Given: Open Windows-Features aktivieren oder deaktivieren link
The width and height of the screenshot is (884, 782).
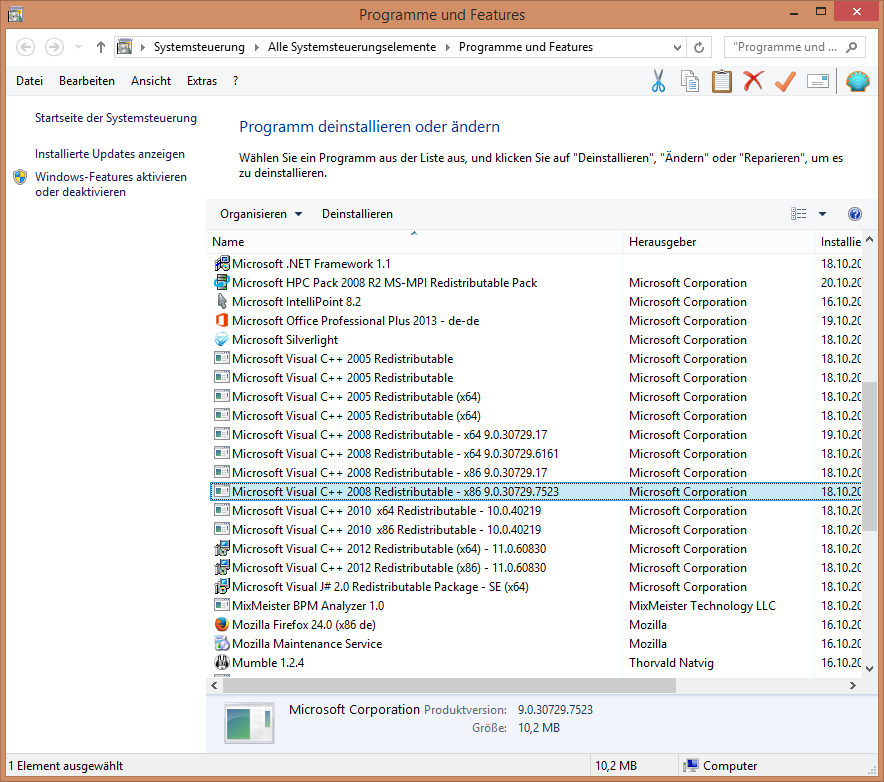Looking at the screenshot, I should pyautogui.click(x=110, y=184).
